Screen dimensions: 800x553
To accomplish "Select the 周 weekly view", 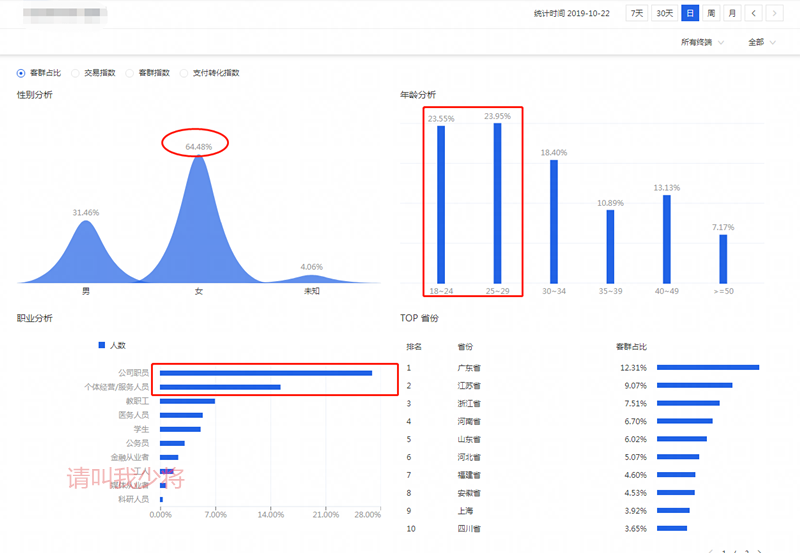I will 711,13.
